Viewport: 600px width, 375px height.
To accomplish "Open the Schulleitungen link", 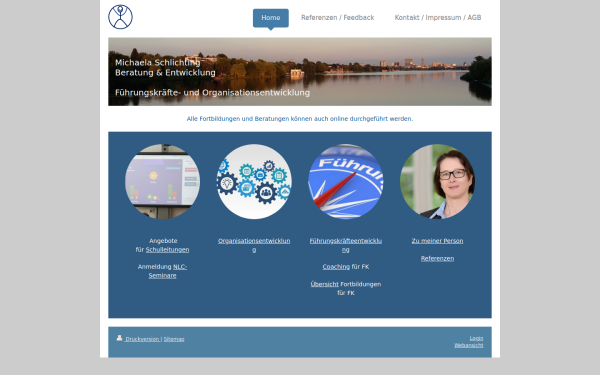I will pyautogui.click(x=167, y=249).
